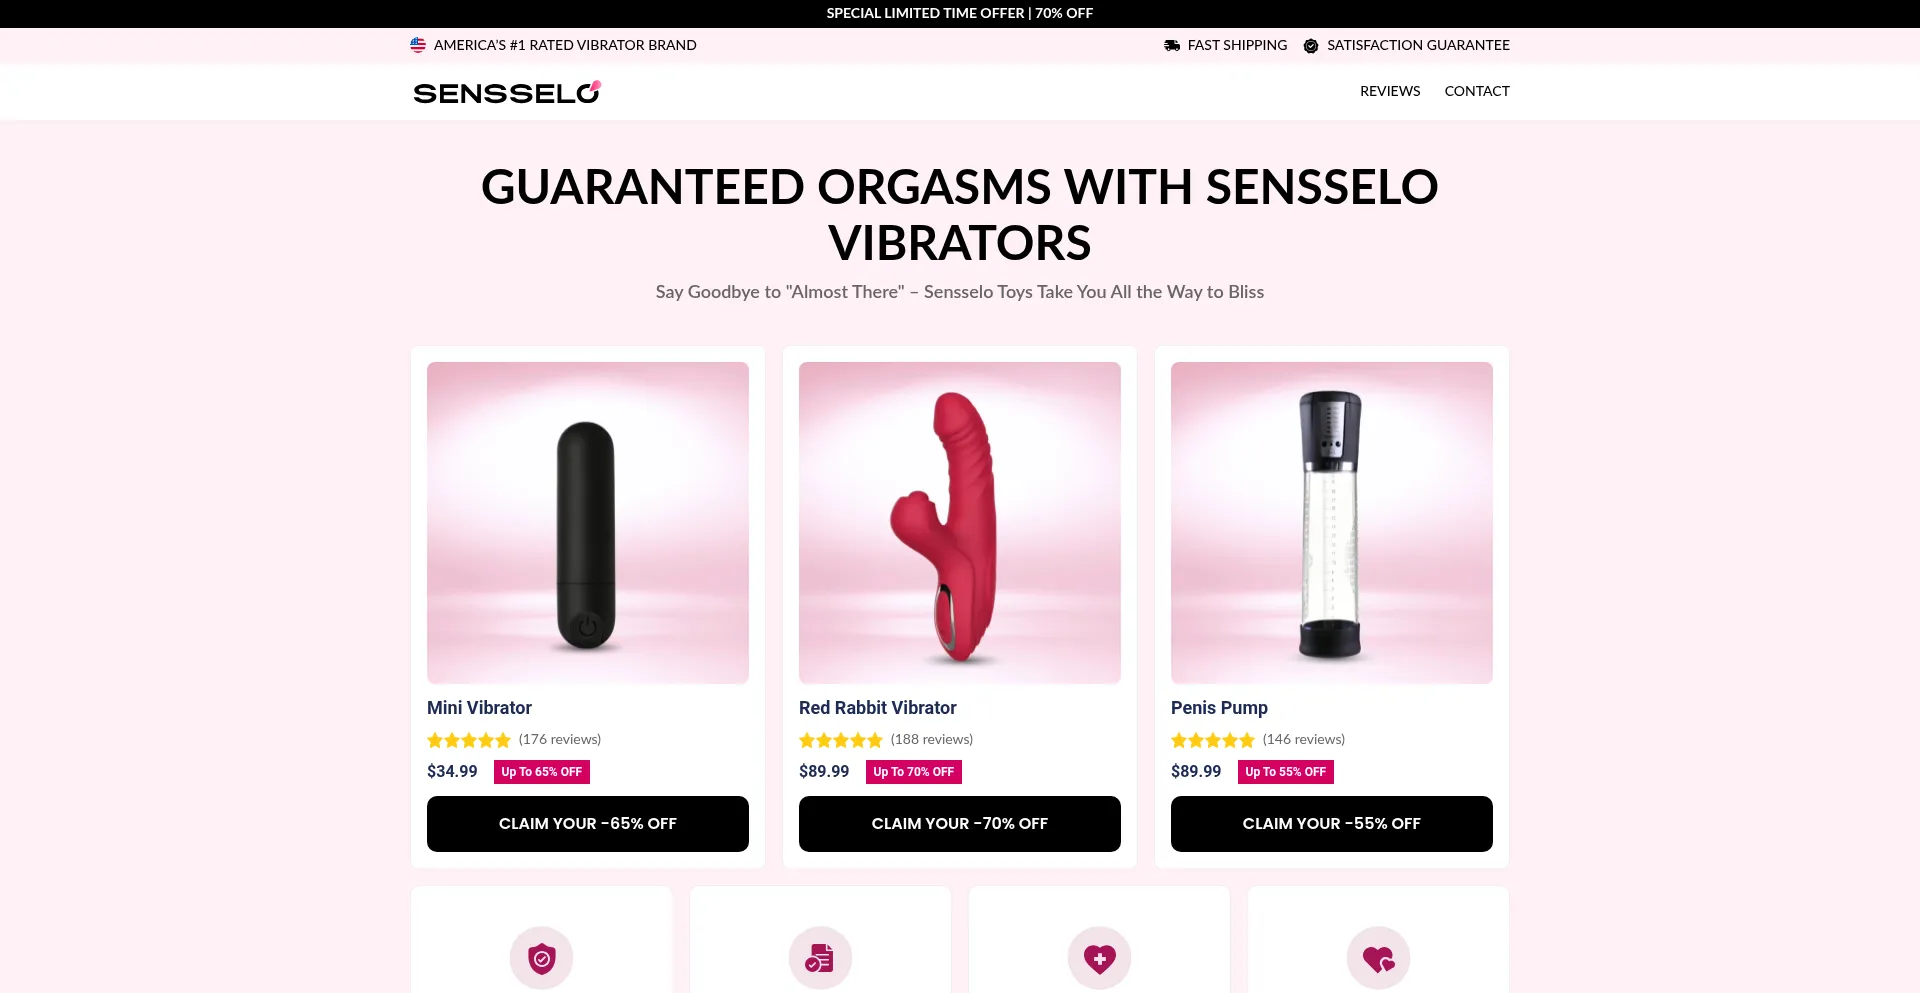Click the double hearts feature icon
The image size is (1920, 993).
(x=1378, y=958)
